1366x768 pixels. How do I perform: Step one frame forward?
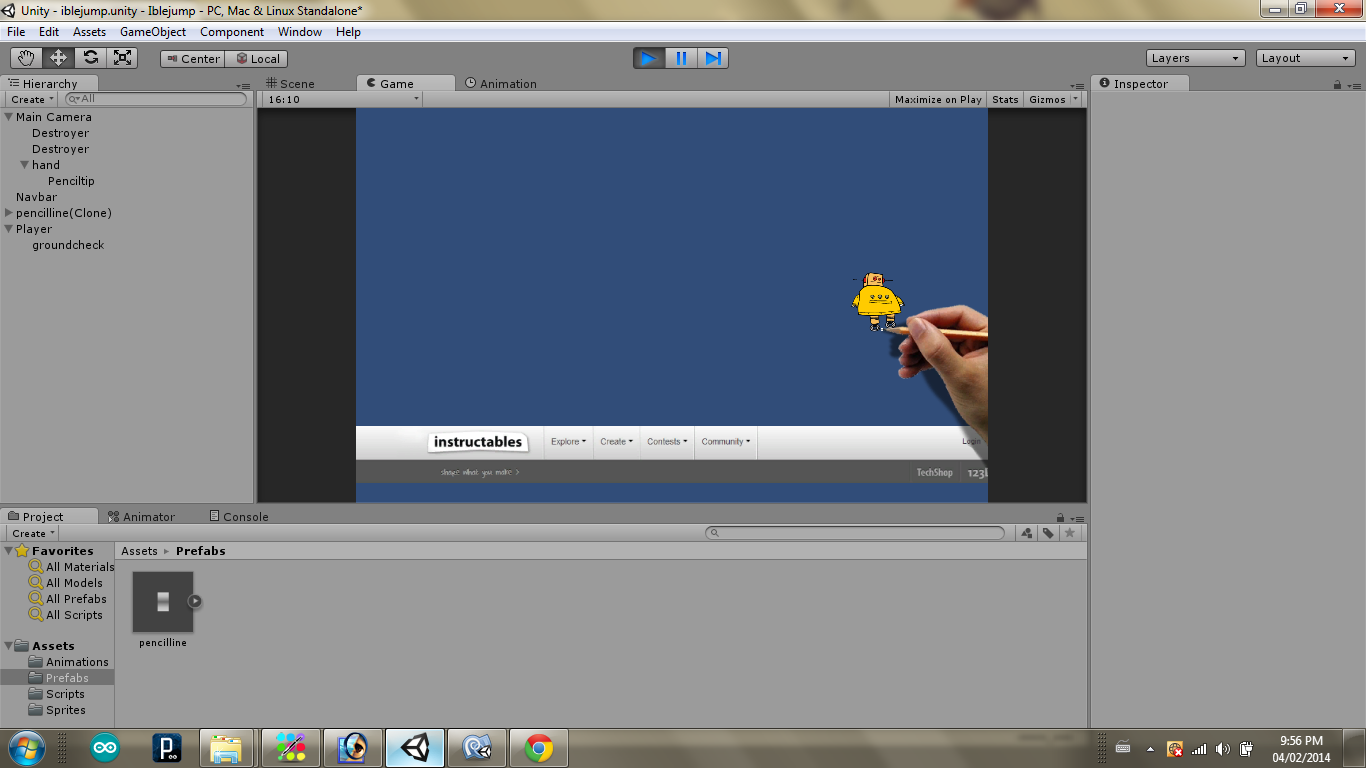713,58
